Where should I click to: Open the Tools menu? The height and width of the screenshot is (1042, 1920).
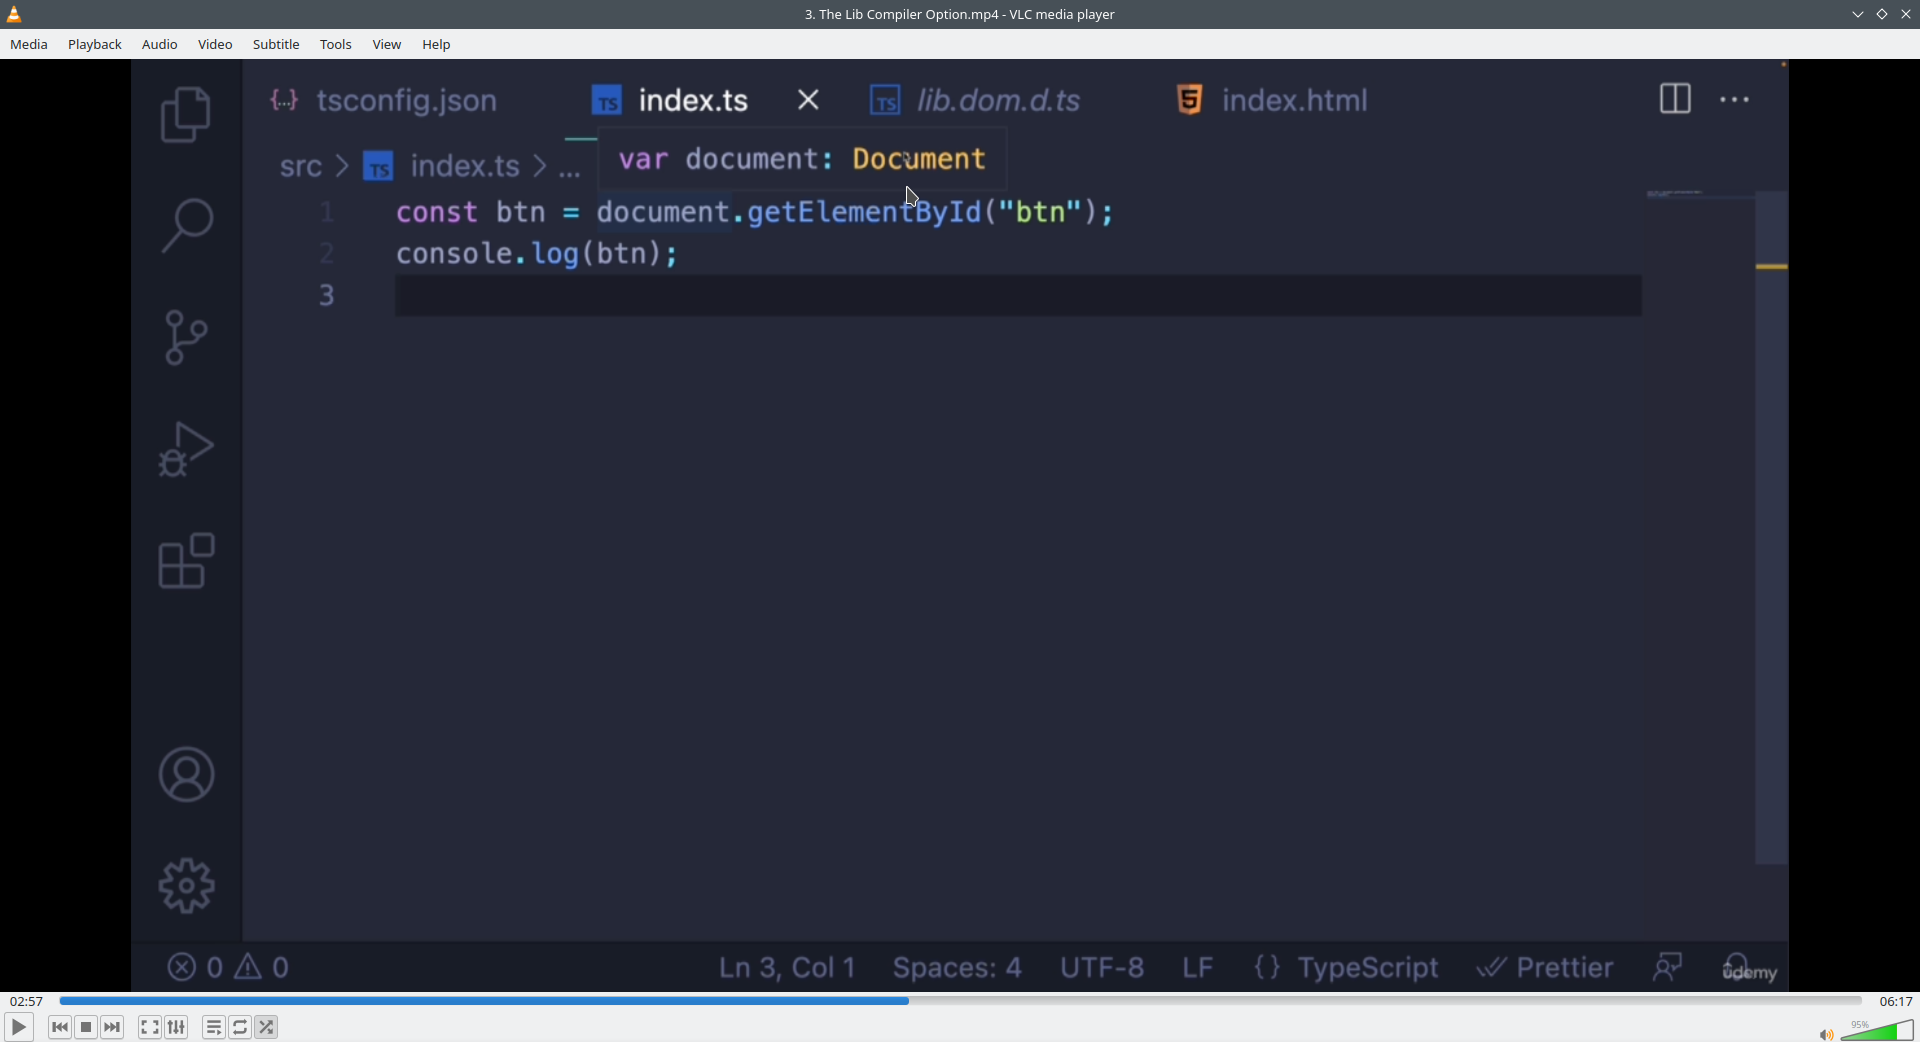pos(336,45)
